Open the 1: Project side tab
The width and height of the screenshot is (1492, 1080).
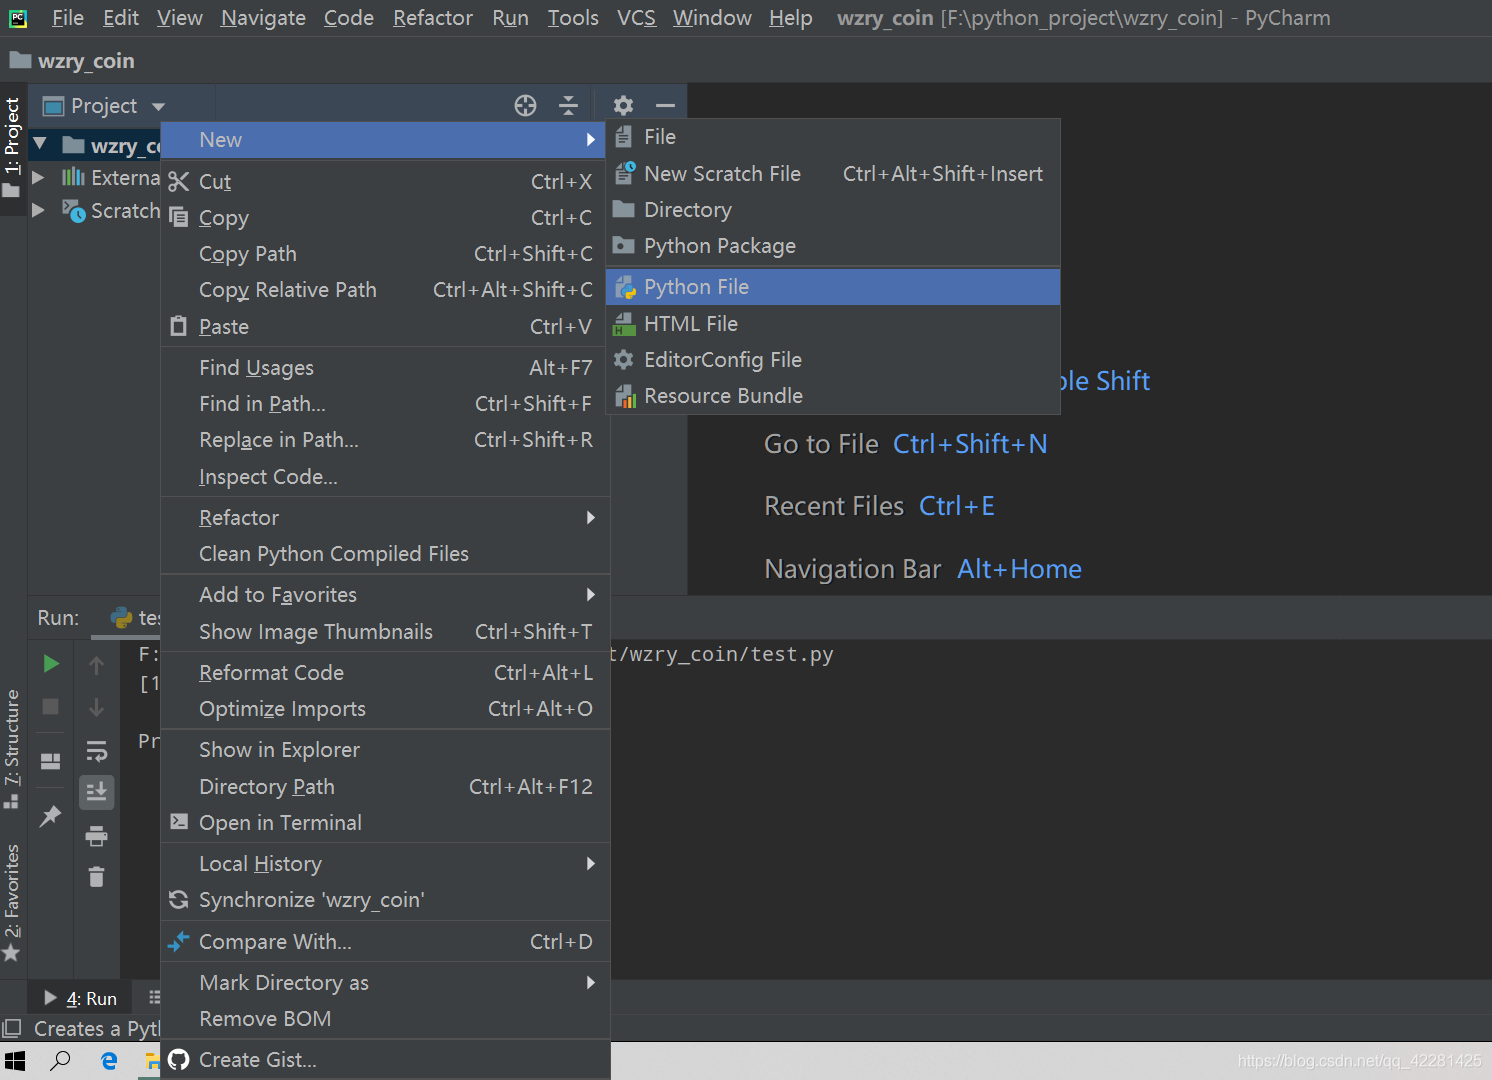[x=12, y=147]
